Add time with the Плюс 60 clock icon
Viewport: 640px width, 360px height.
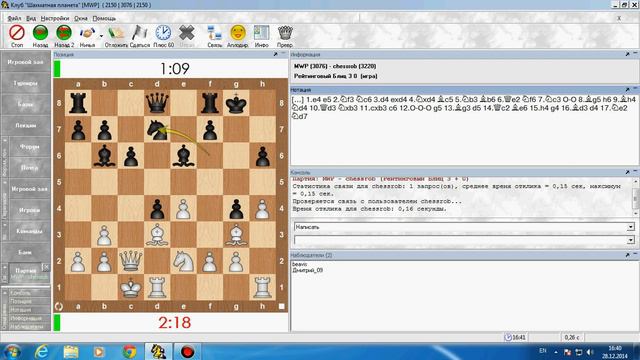(x=163, y=33)
